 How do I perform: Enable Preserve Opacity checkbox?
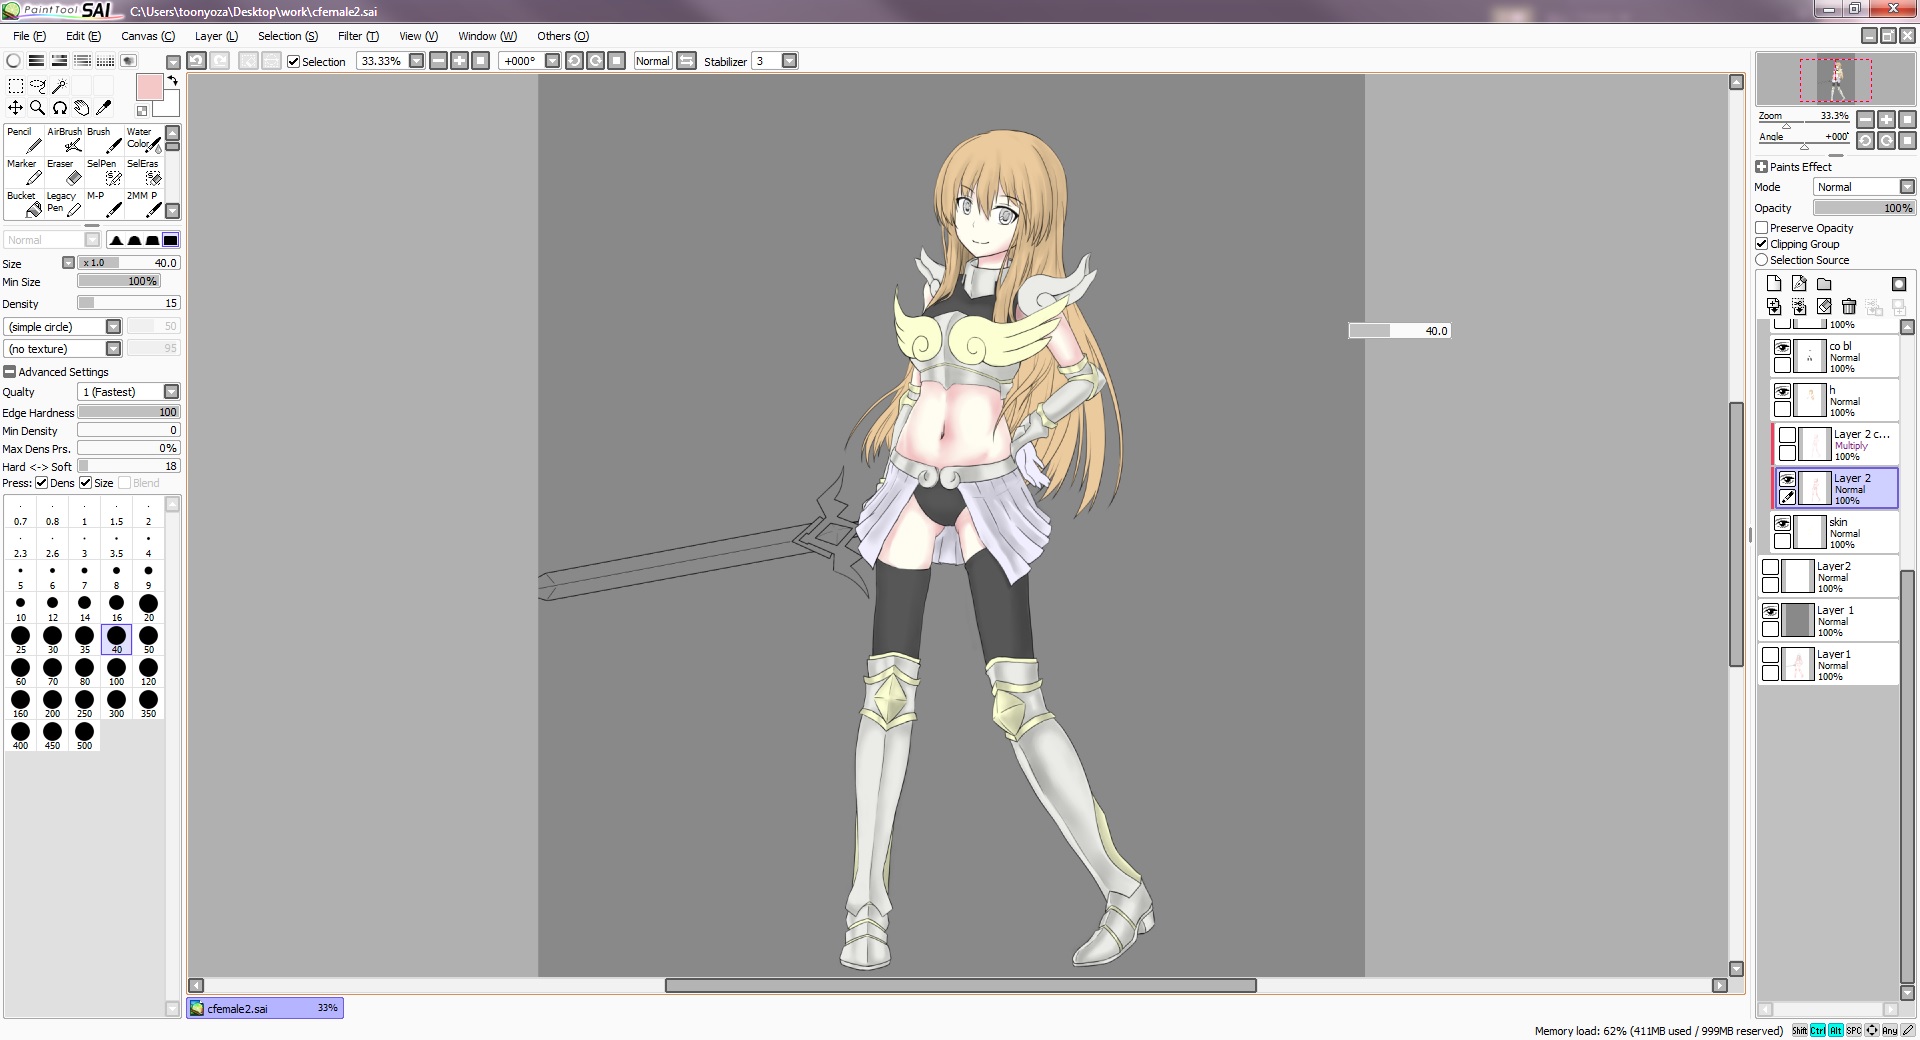pyautogui.click(x=1762, y=228)
